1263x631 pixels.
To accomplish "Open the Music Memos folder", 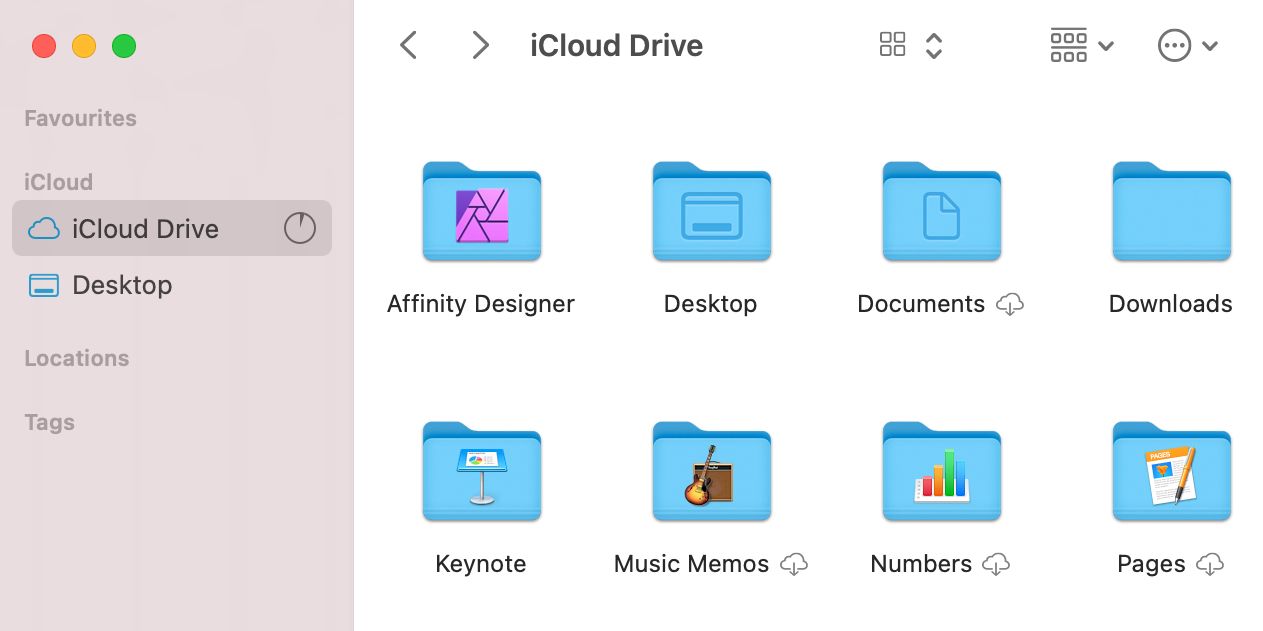I will click(711, 472).
